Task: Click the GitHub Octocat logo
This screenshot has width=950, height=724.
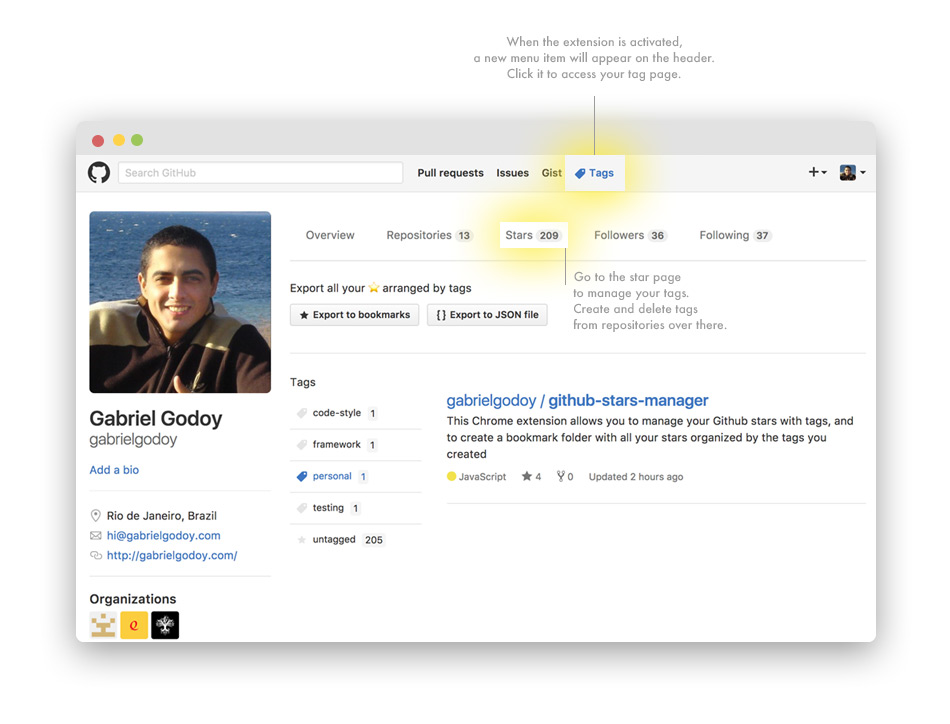Action: point(98,172)
